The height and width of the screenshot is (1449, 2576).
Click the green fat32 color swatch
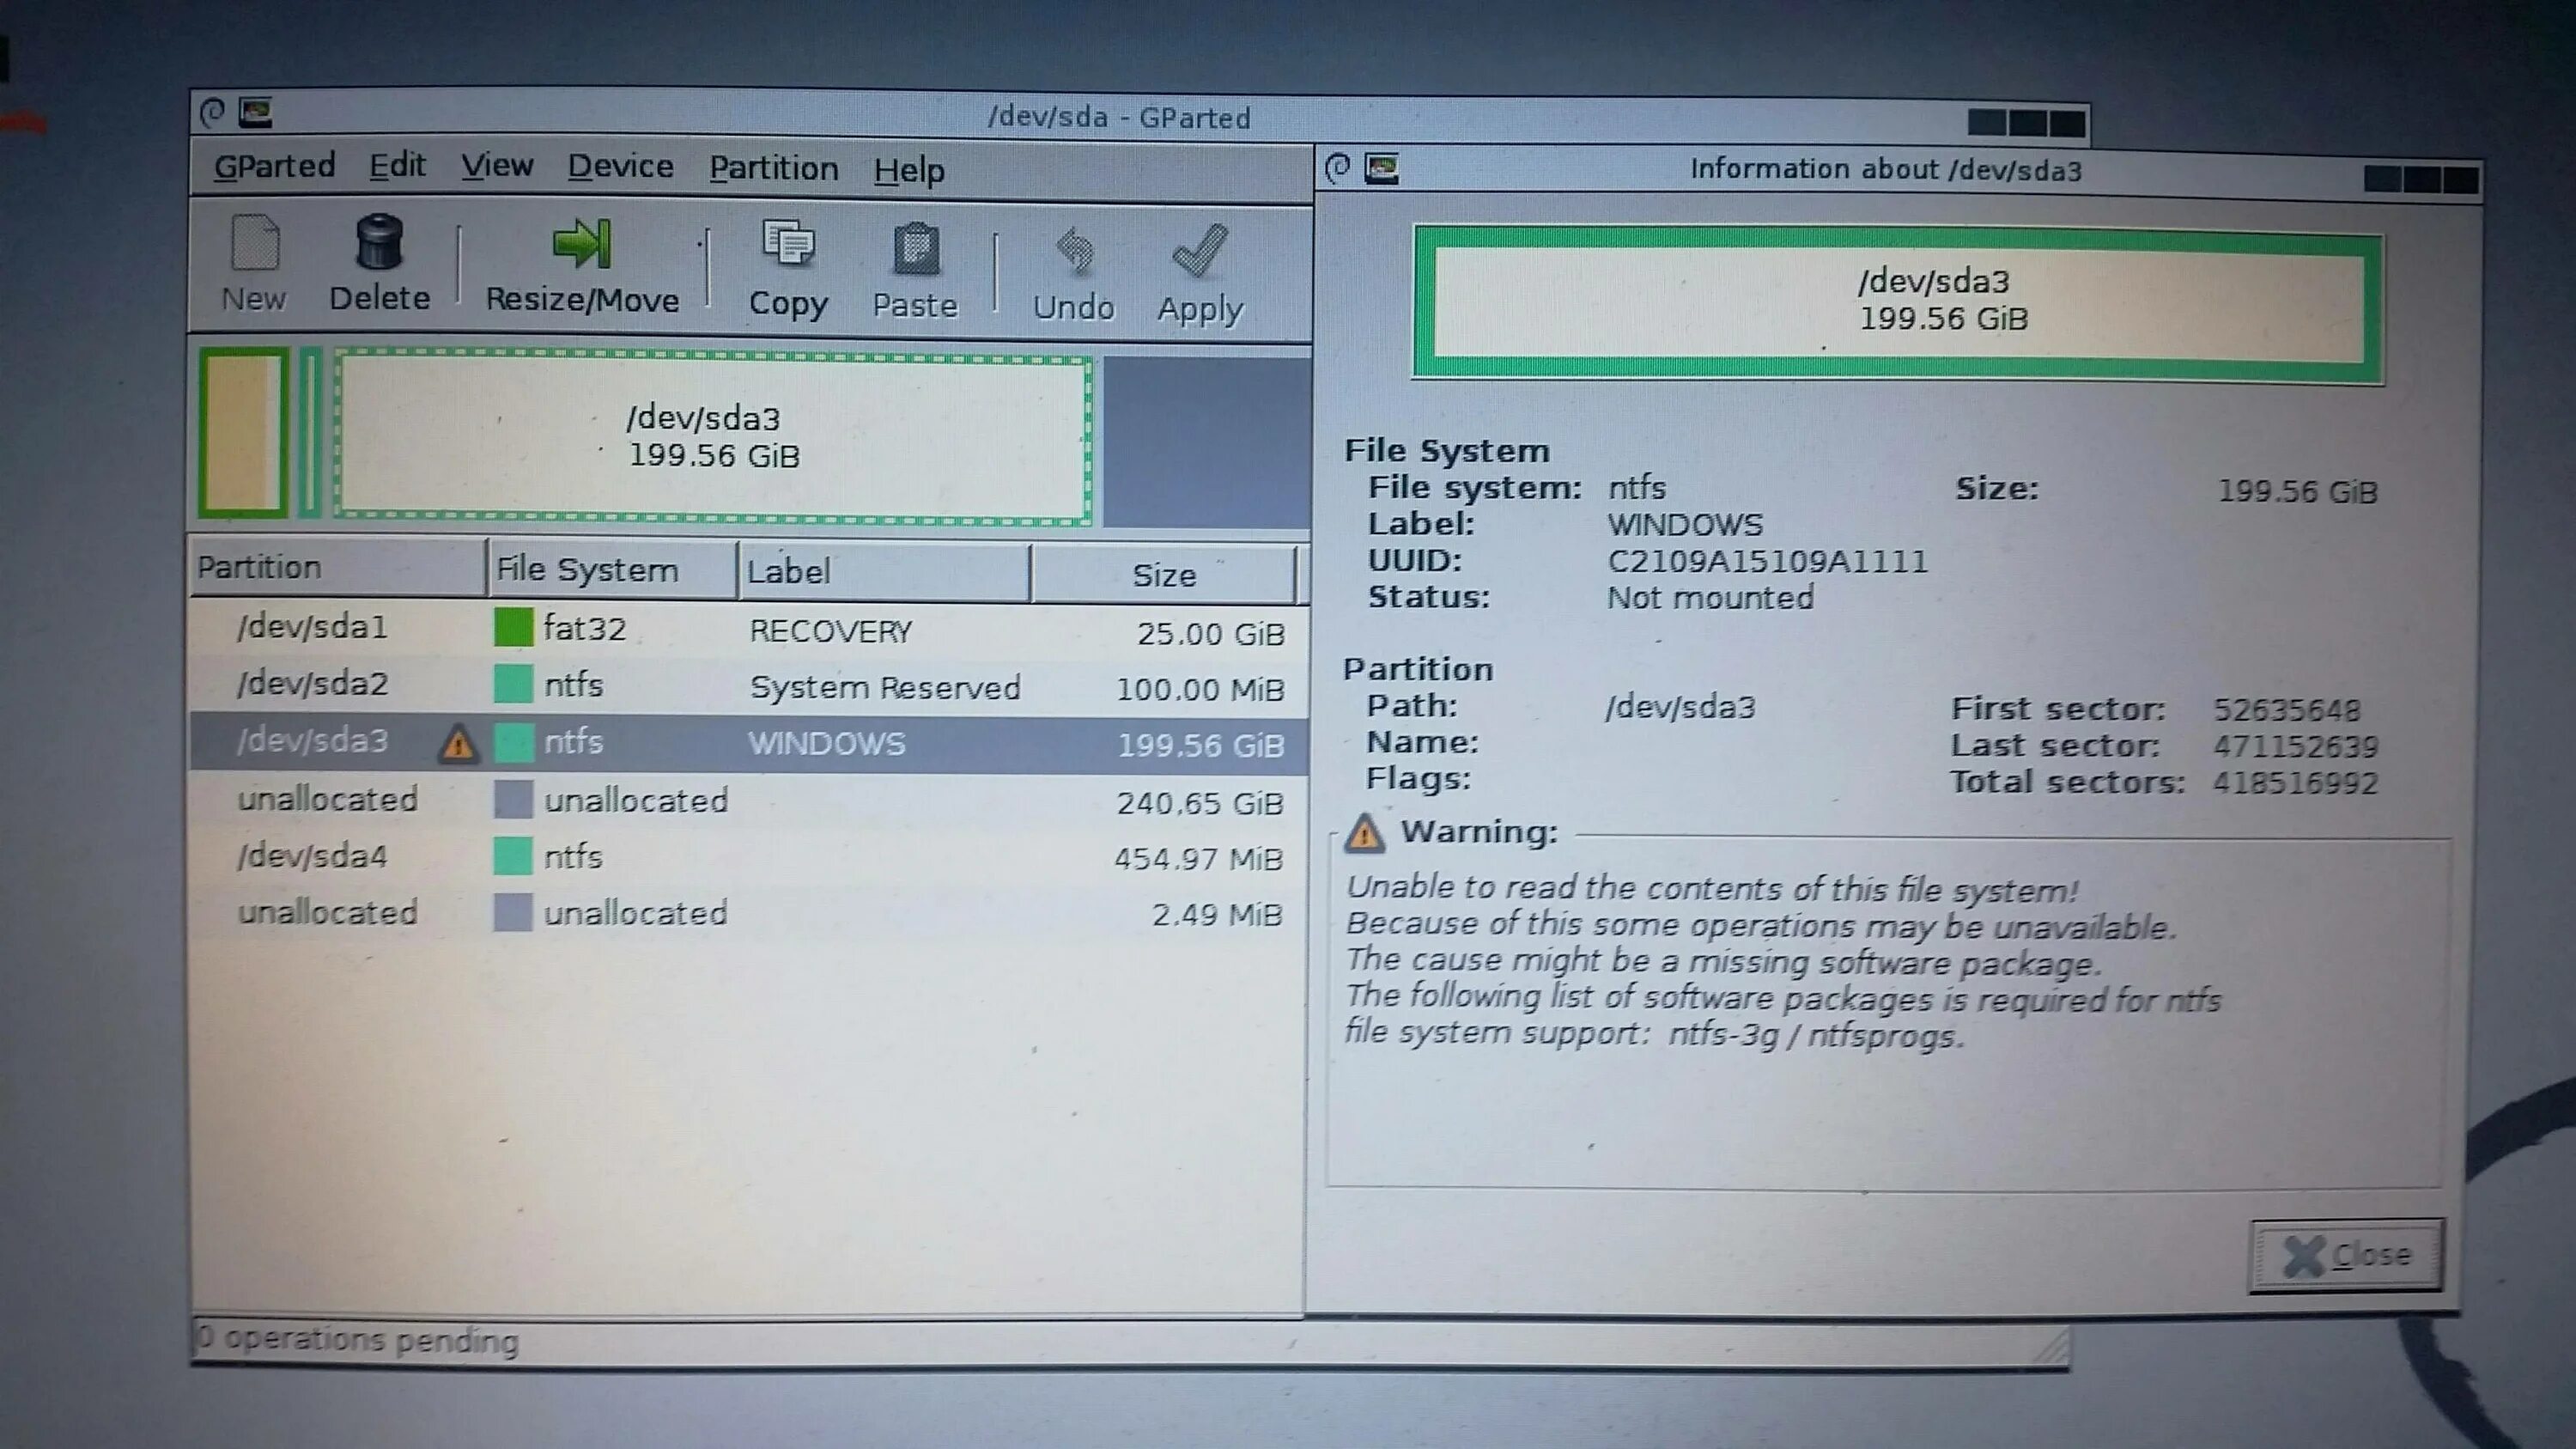coord(513,628)
